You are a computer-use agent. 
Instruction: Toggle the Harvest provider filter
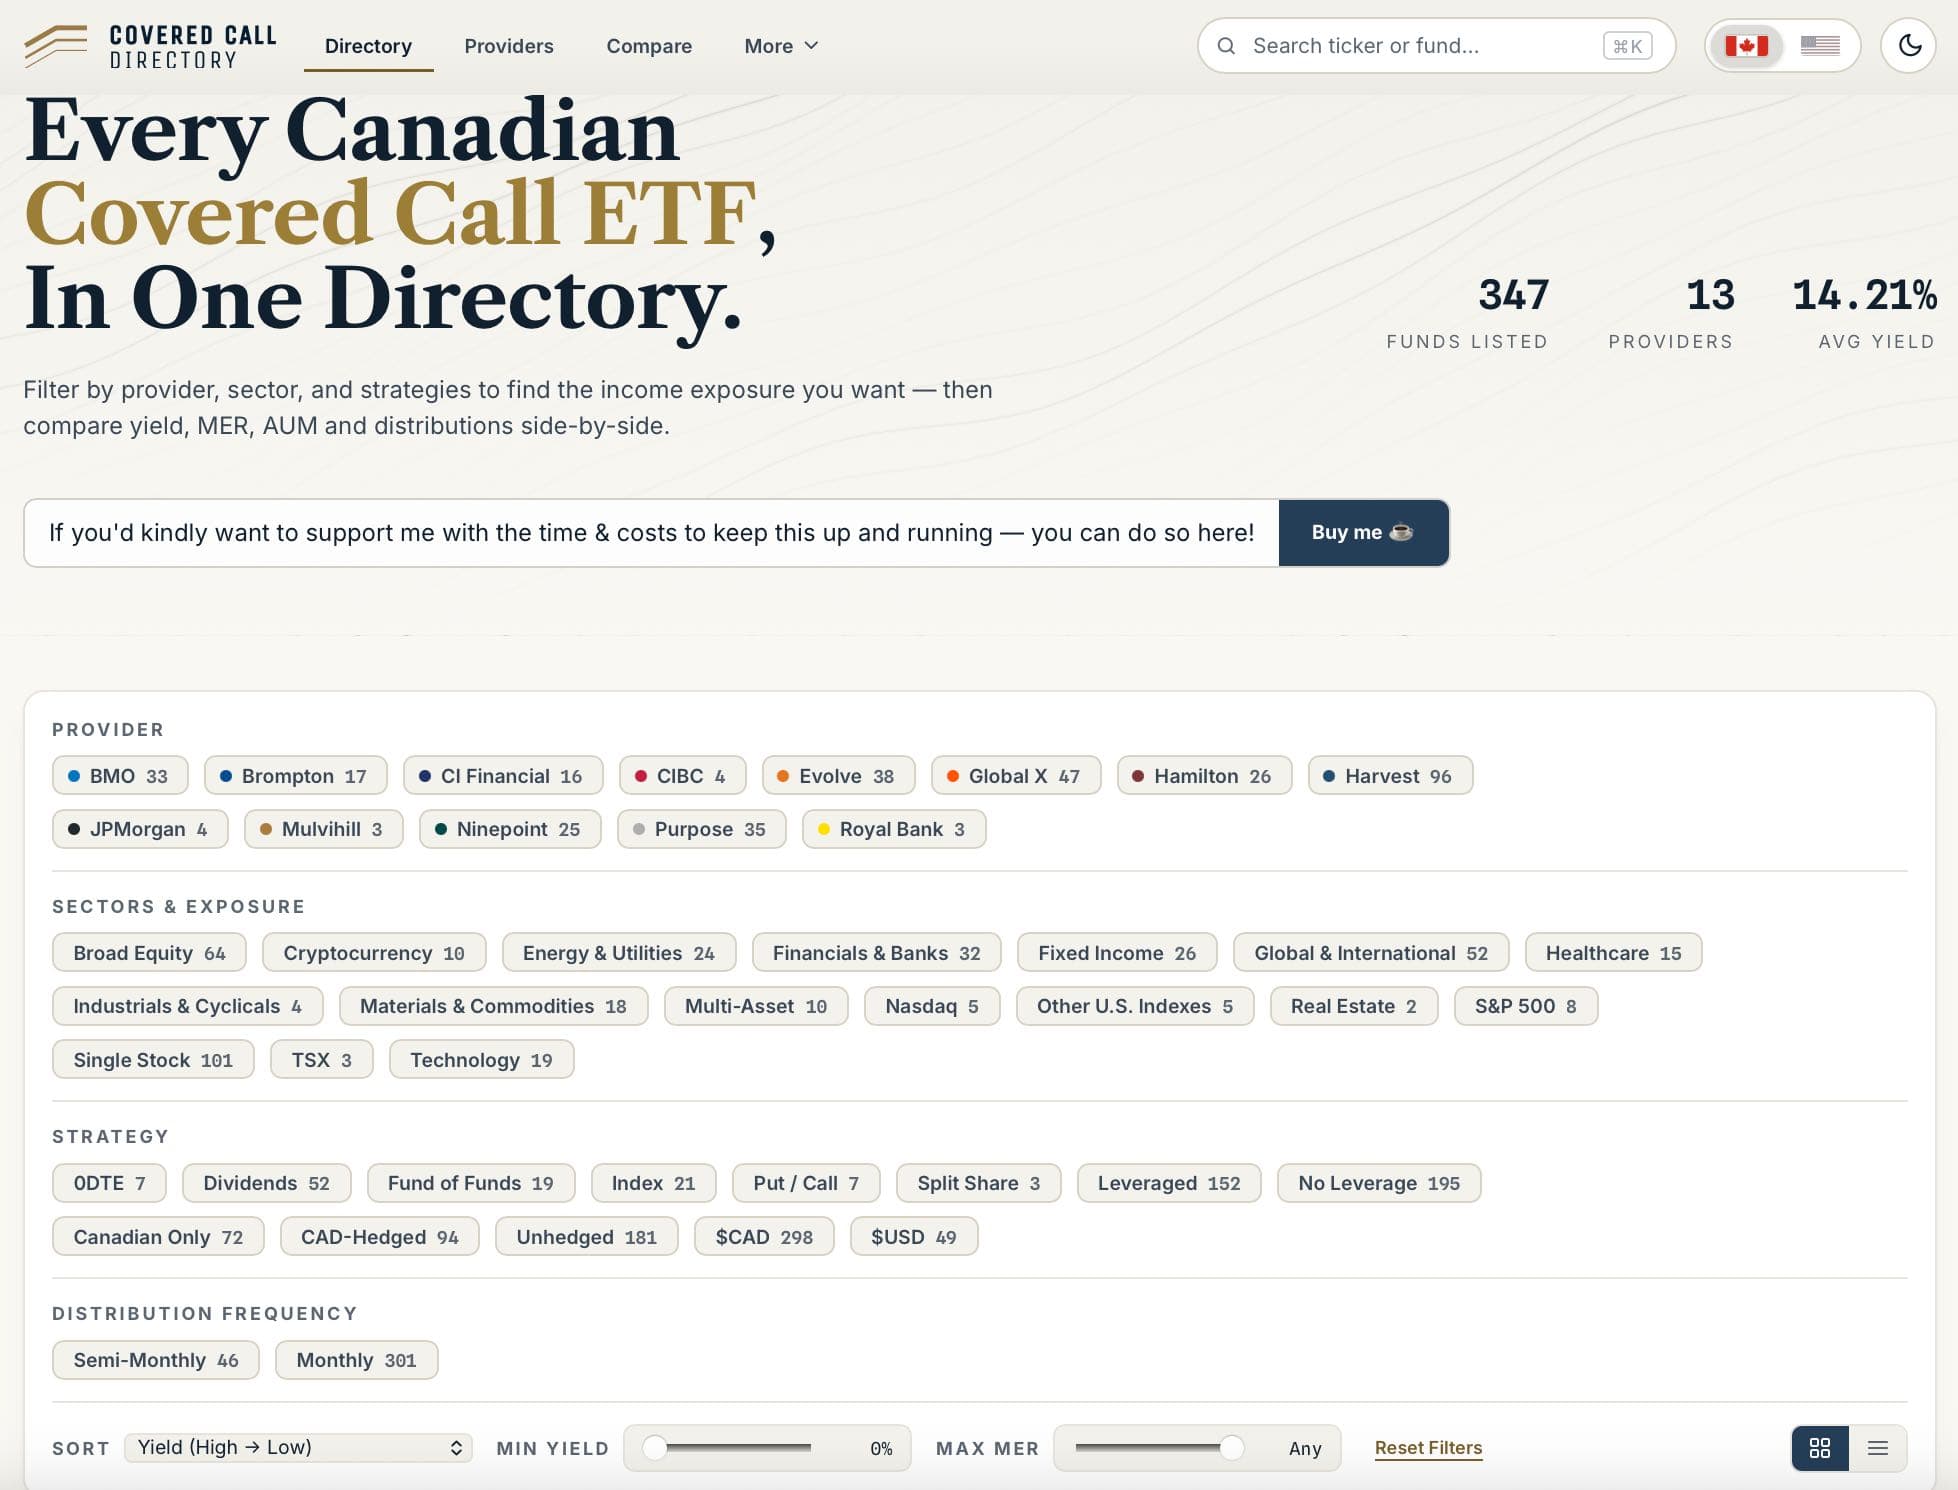[x=1390, y=776]
